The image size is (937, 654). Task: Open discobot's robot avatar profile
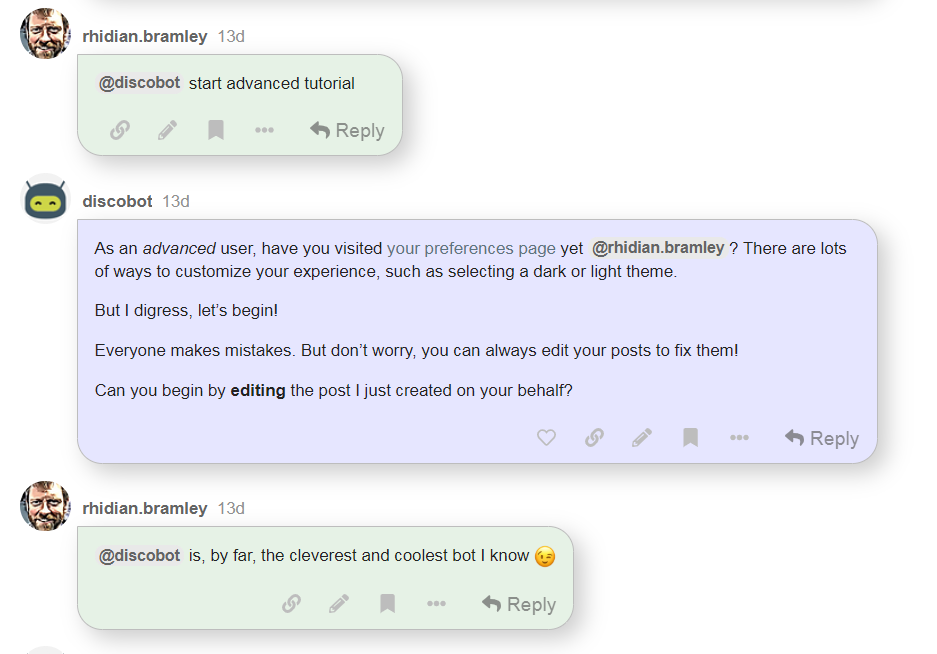45,199
